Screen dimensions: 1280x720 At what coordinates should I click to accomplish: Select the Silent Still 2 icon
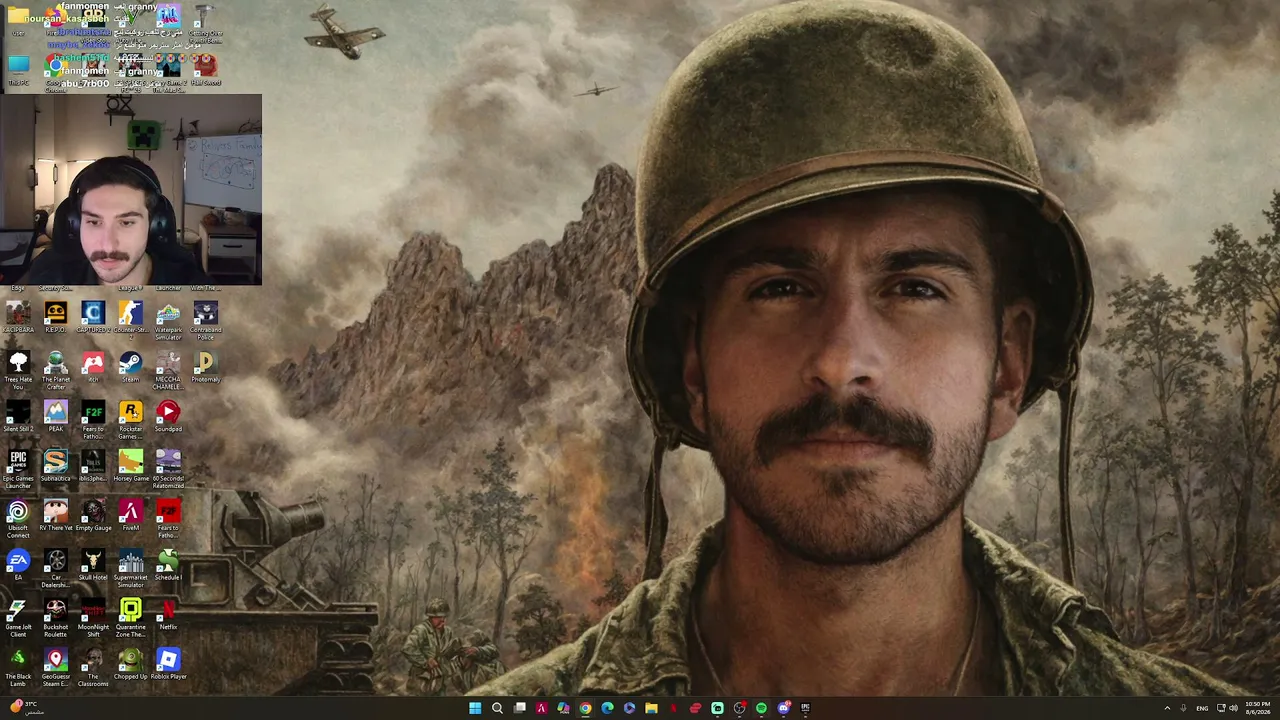18,417
